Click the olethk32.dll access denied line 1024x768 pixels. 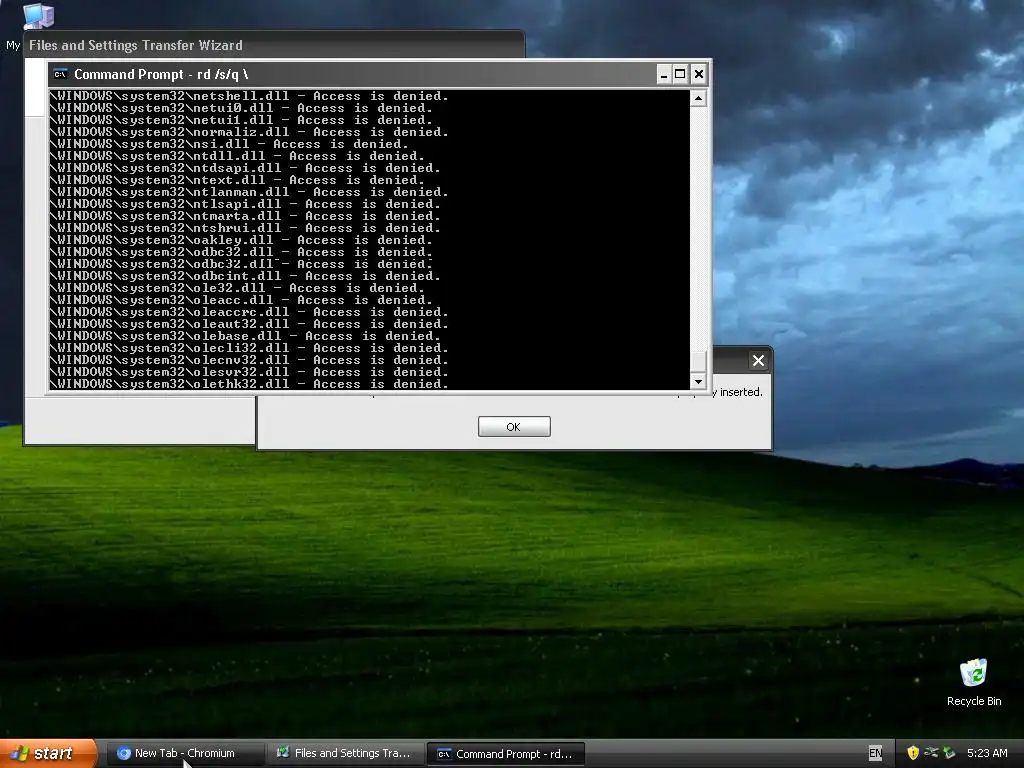(249, 384)
